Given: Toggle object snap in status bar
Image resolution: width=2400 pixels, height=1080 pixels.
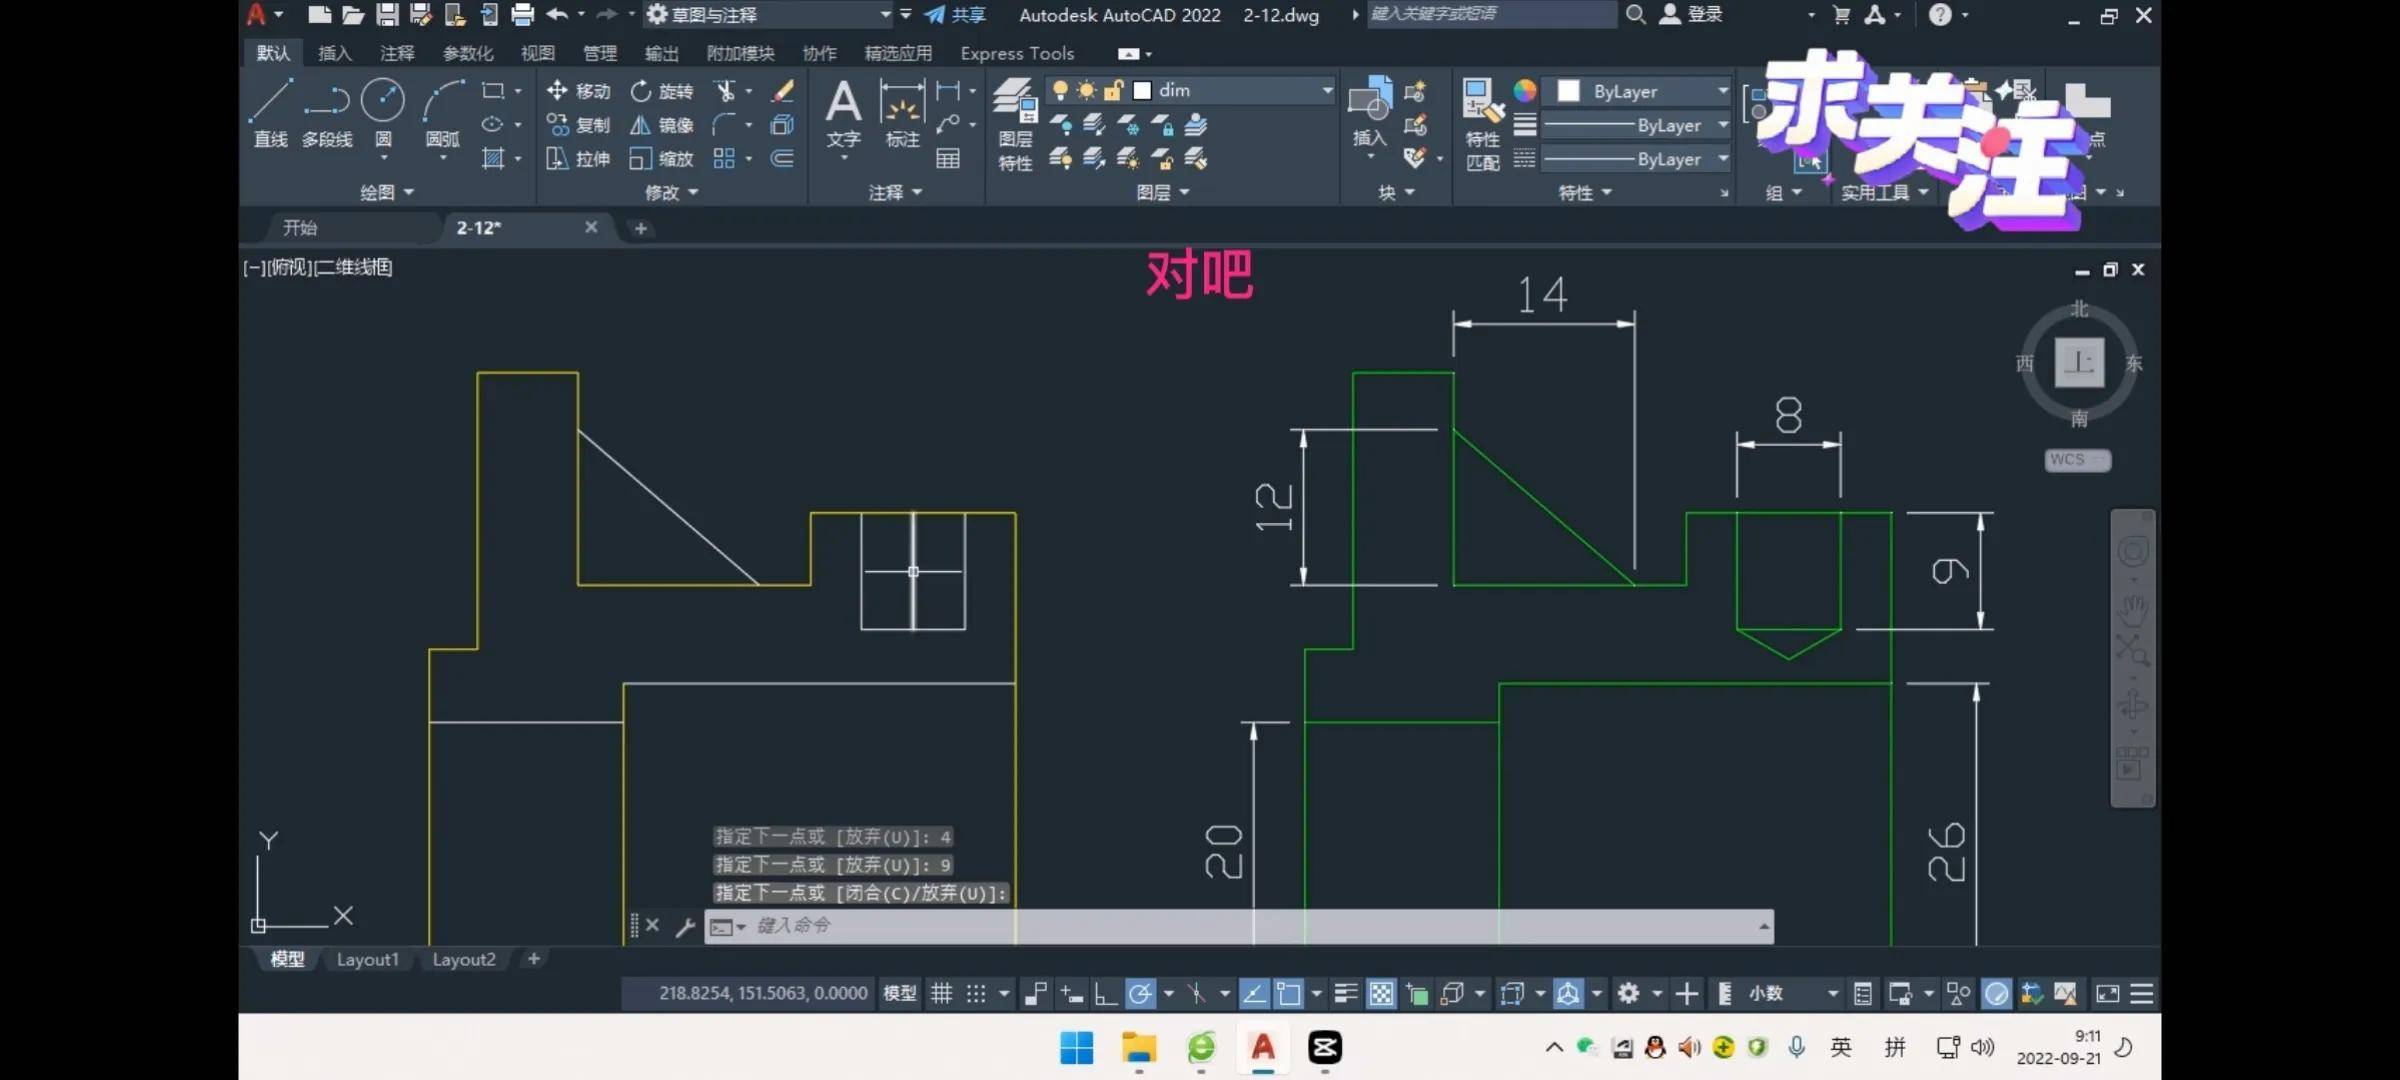Looking at the screenshot, I should [1290, 993].
